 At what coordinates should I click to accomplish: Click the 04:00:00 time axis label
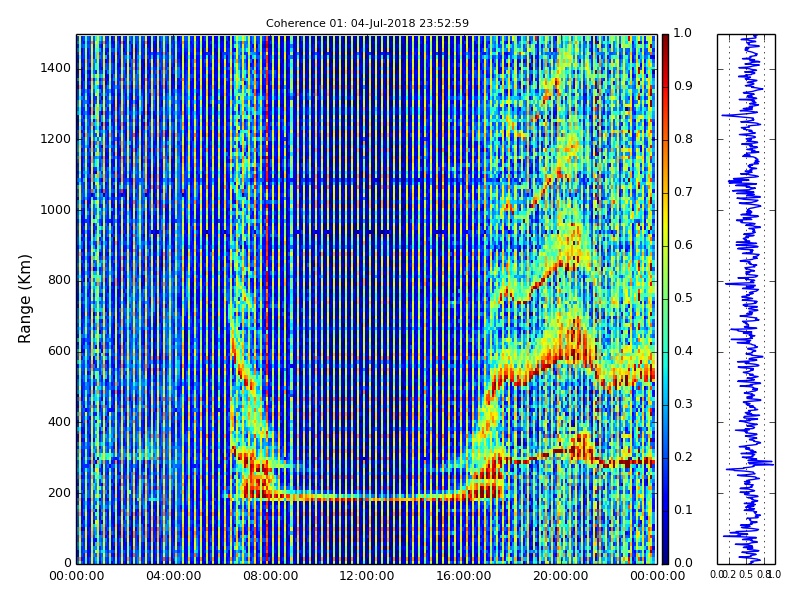click(173, 576)
